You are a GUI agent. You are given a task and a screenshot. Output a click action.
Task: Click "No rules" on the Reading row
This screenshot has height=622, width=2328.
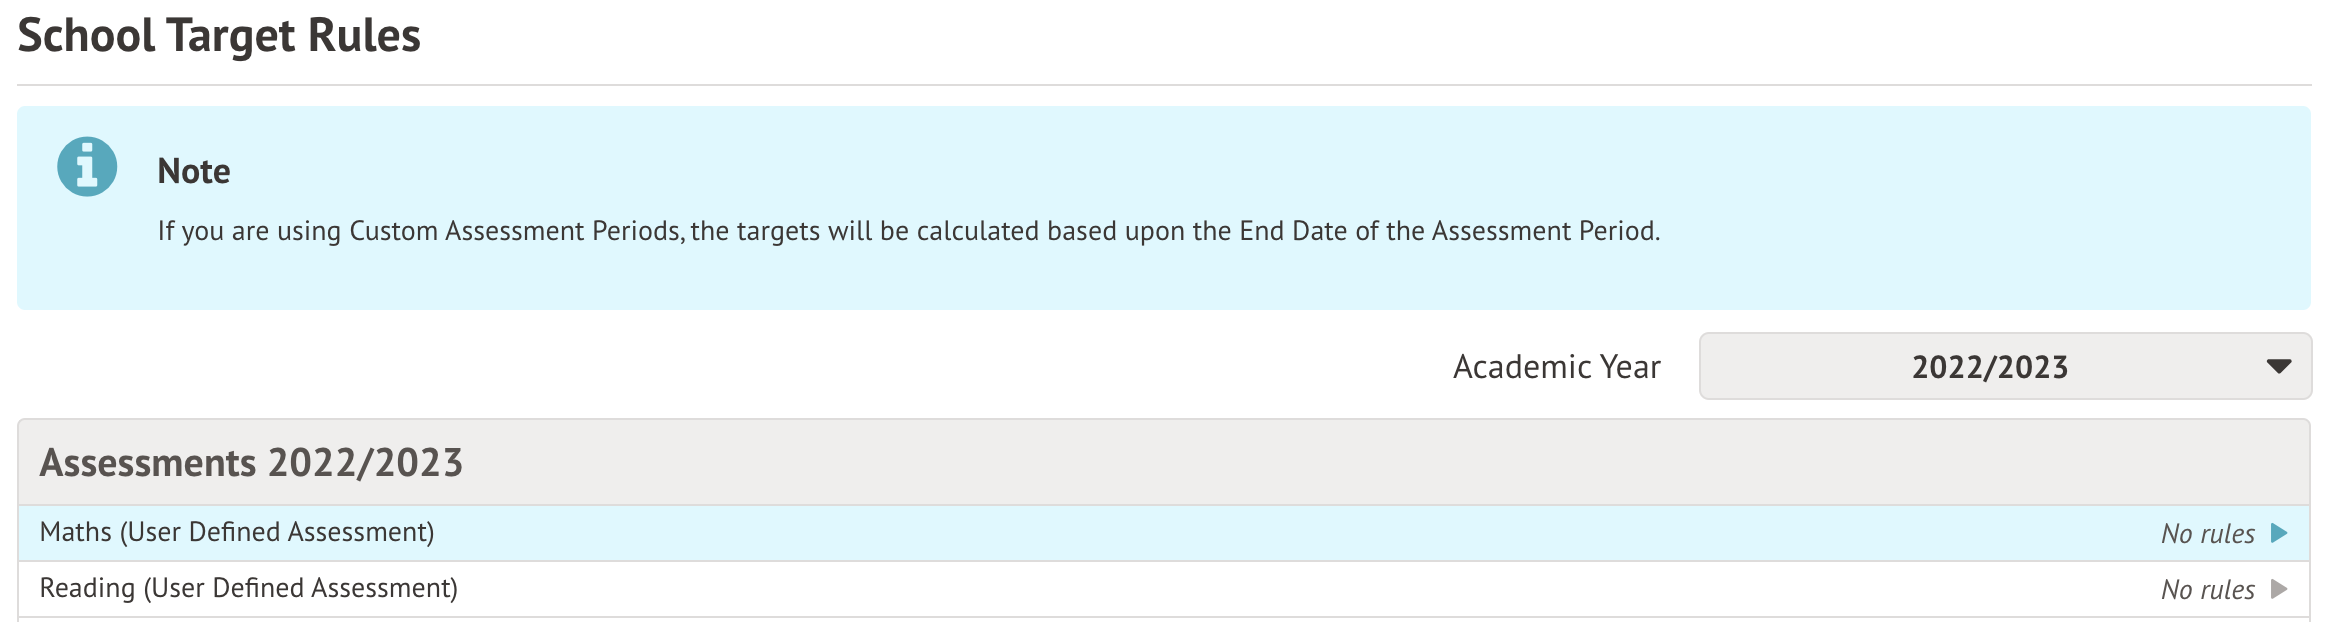pyautogui.click(x=2207, y=590)
